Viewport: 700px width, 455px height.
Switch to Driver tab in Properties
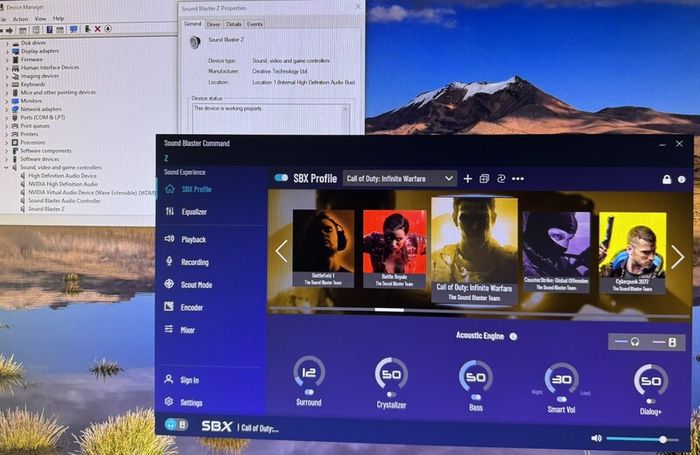coord(213,24)
